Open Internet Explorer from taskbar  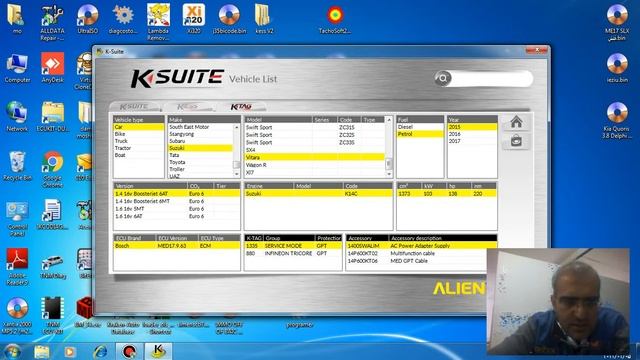pyautogui.click(x=100, y=351)
